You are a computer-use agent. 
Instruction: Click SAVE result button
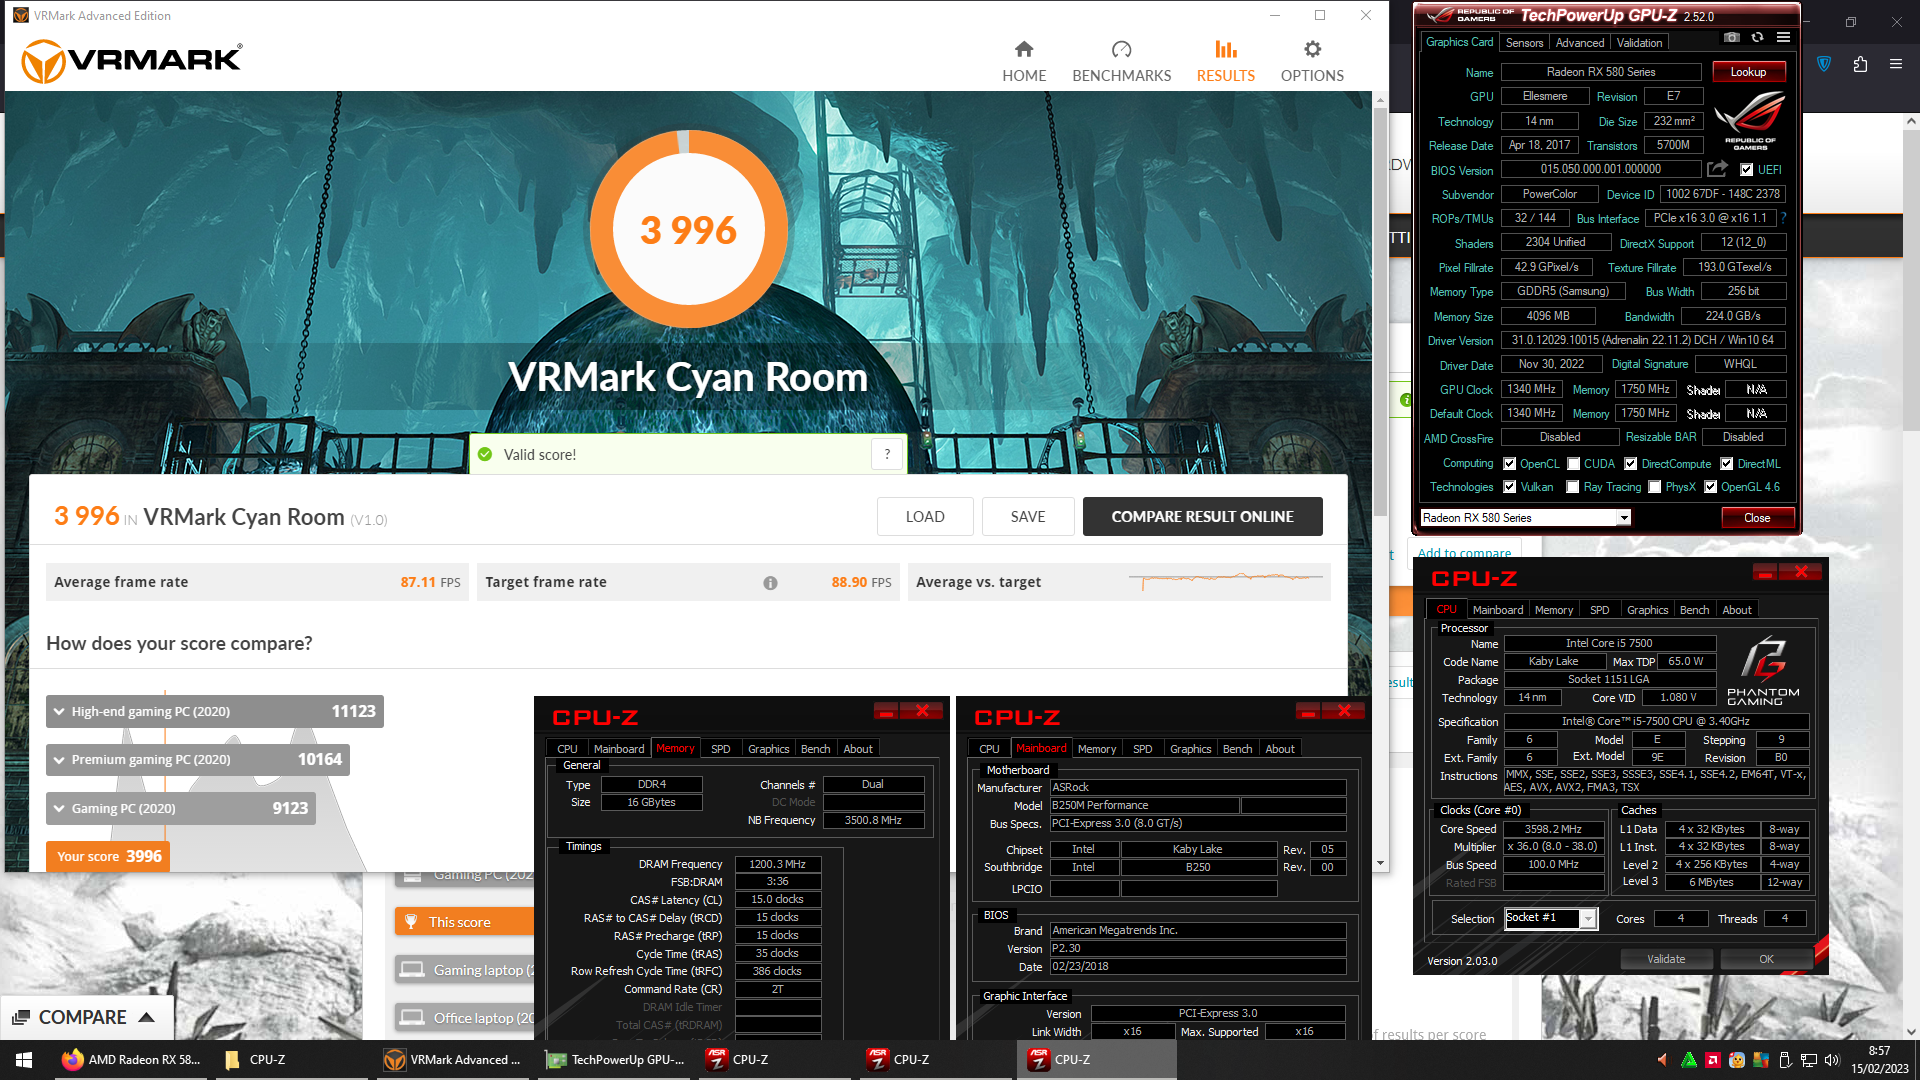[x=1028, y=517]
